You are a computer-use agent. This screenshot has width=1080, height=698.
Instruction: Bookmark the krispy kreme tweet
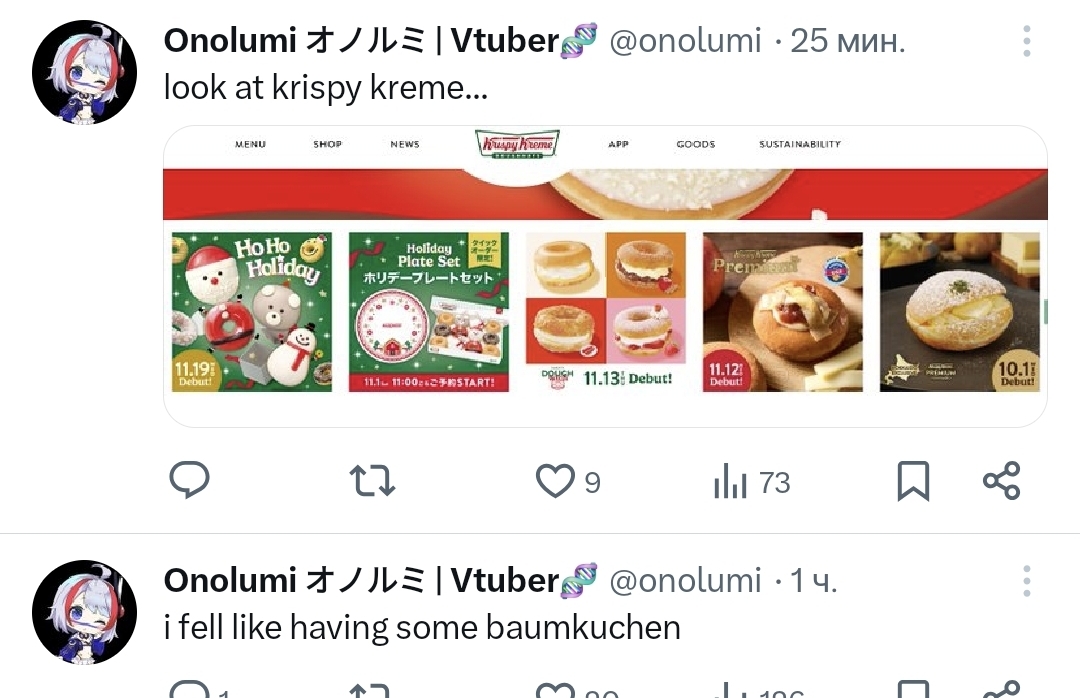point(913,481)
